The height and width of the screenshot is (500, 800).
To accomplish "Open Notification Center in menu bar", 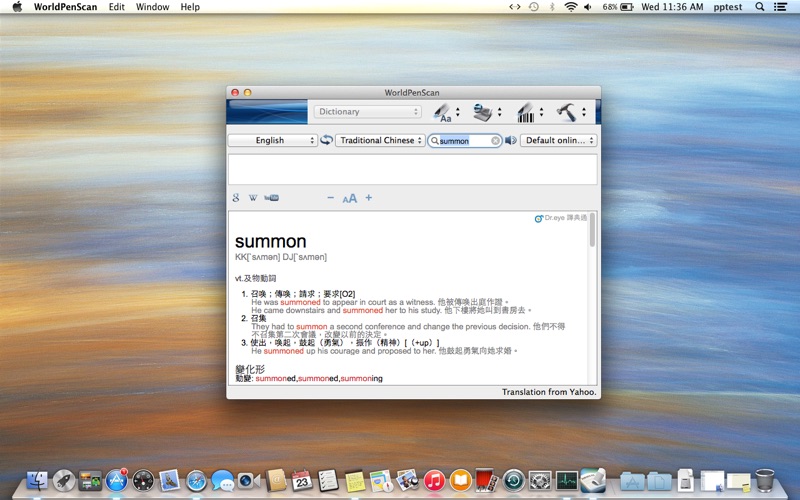I will pyautogui.click(x=780, y=7).
